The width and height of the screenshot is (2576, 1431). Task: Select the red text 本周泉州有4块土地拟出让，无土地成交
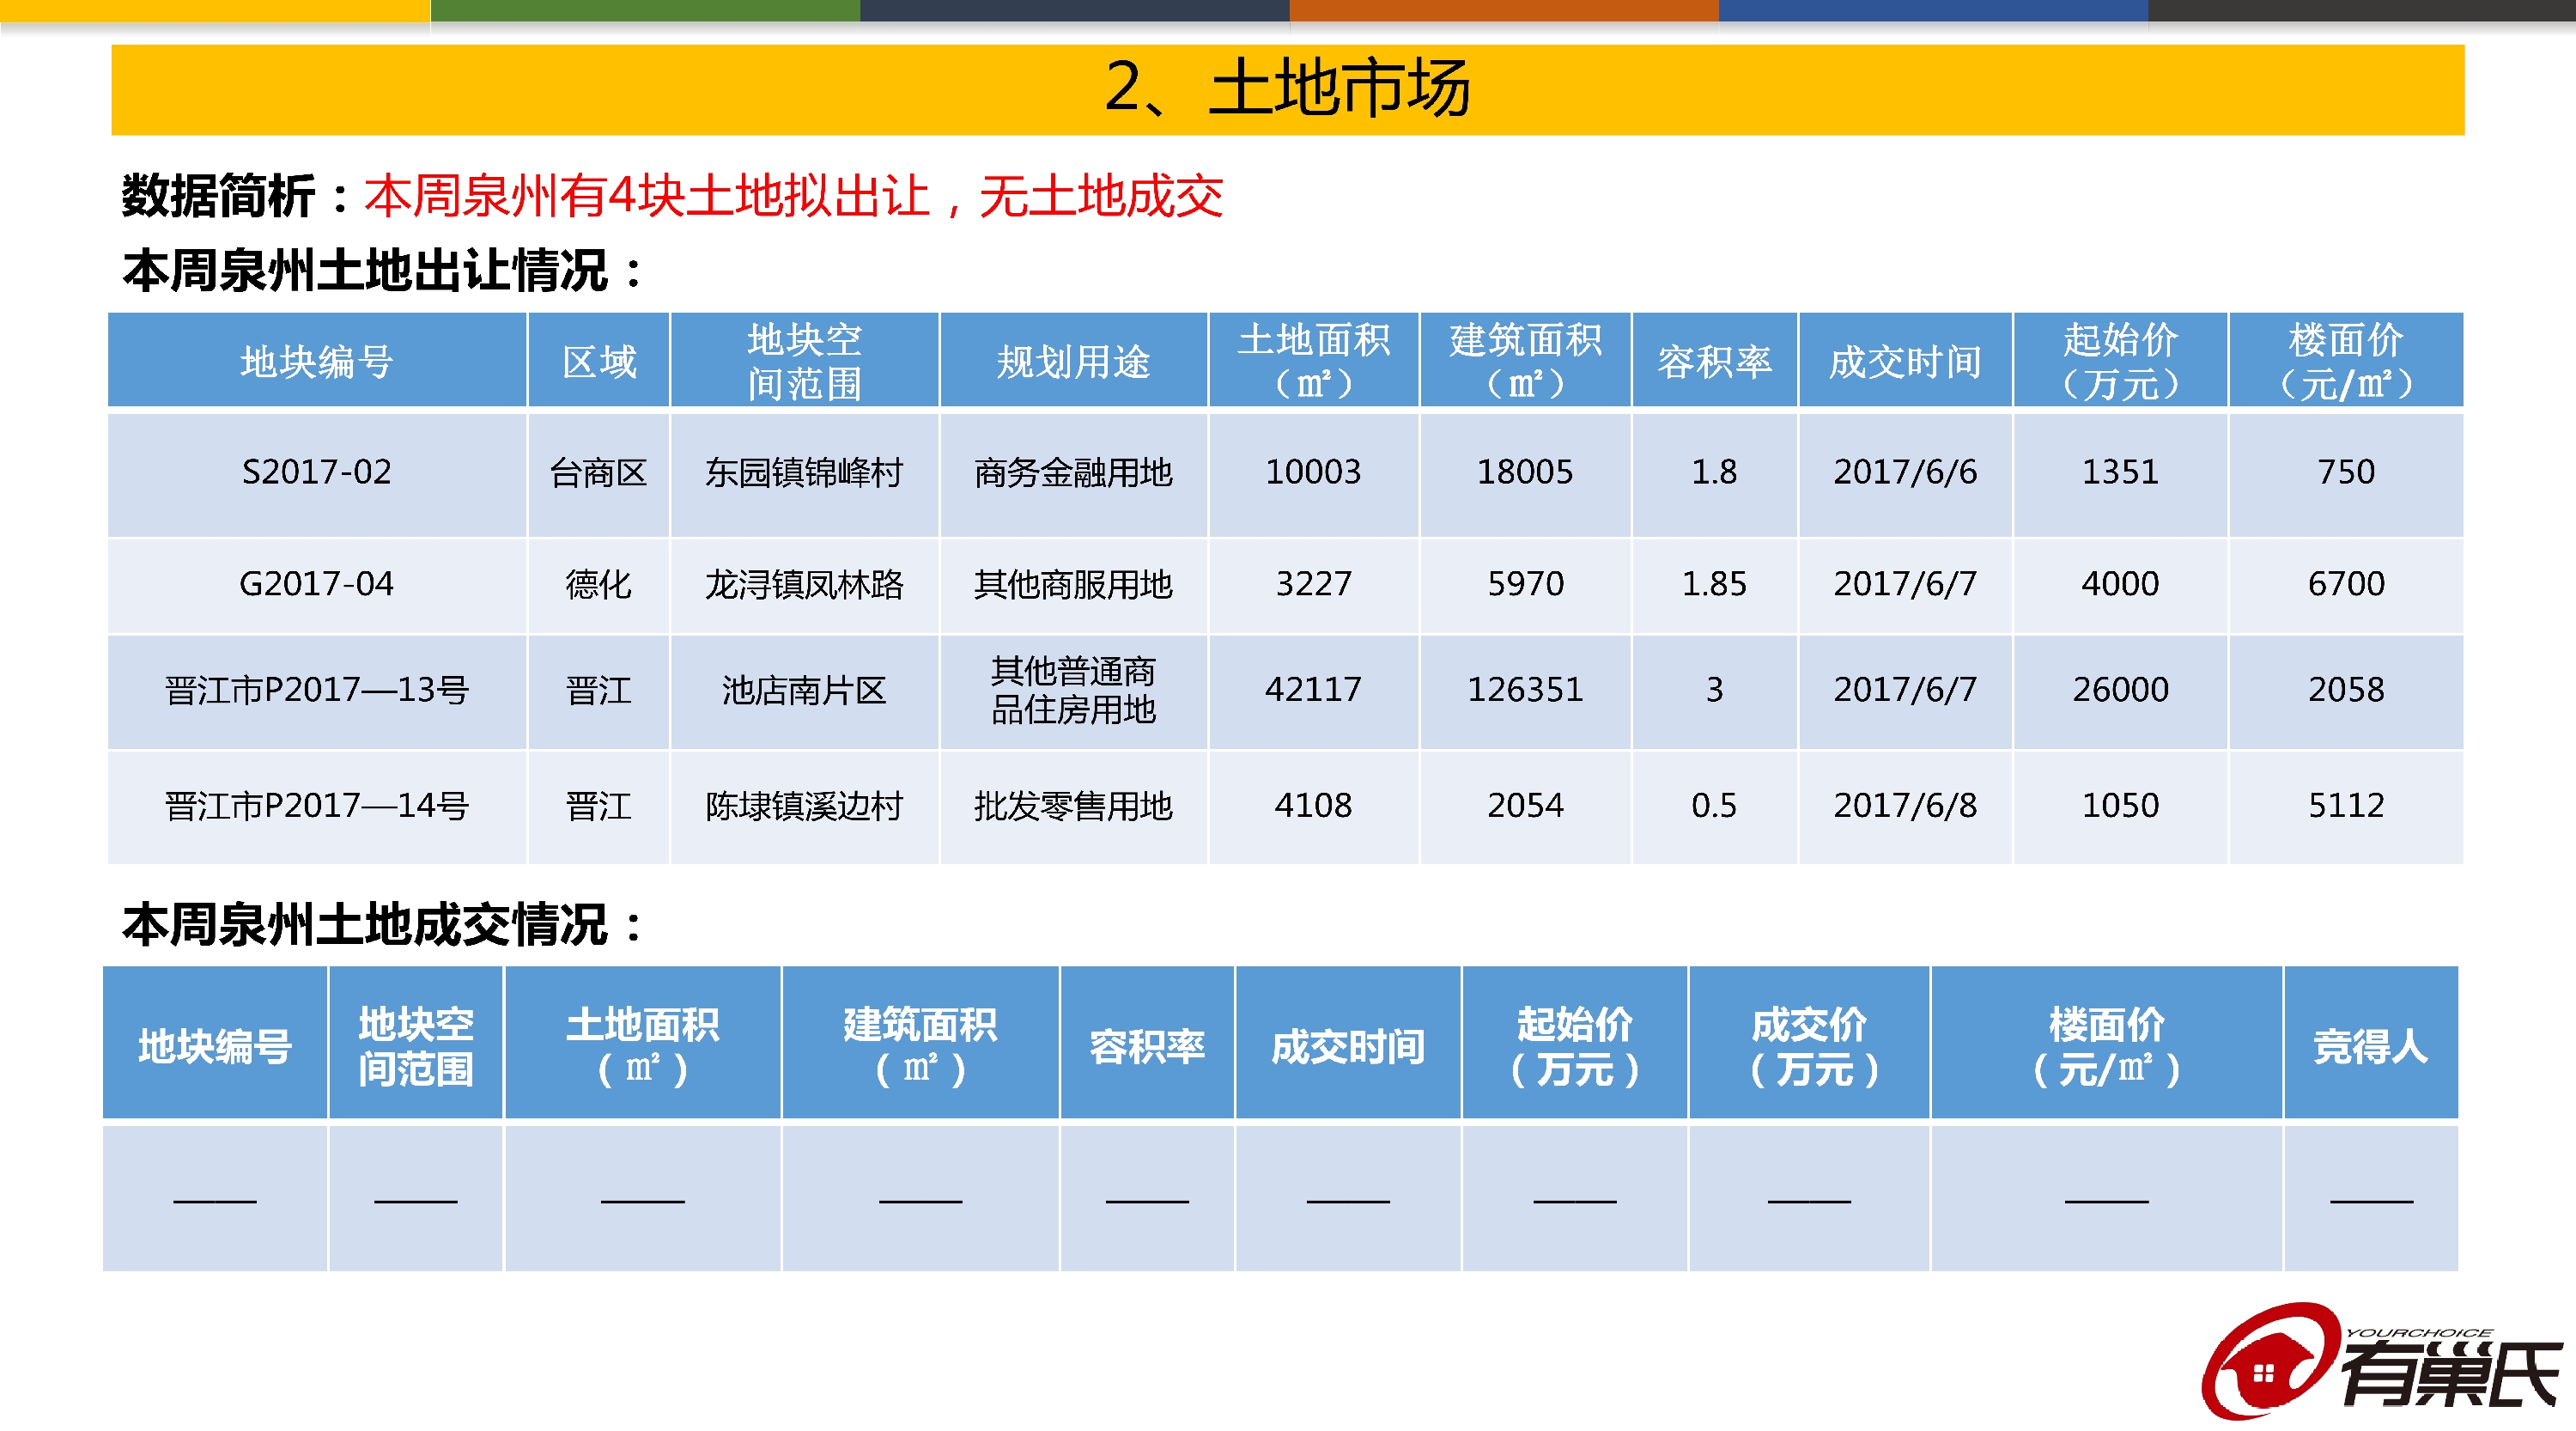[x=793, y=196]
